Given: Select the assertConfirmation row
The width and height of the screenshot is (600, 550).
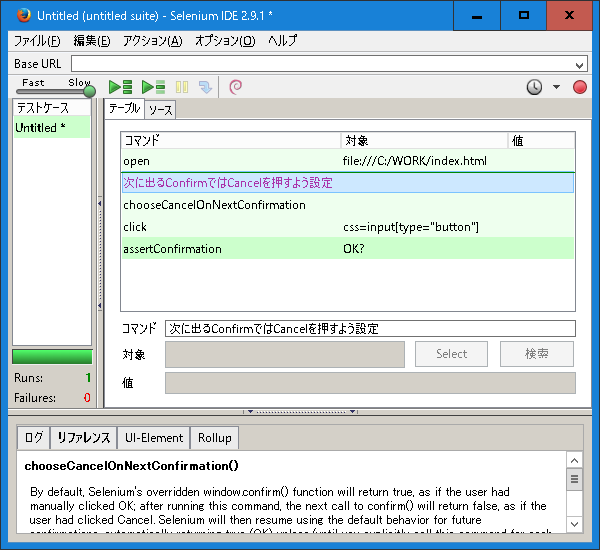Looking at the screenshot, I should (348, 248).
